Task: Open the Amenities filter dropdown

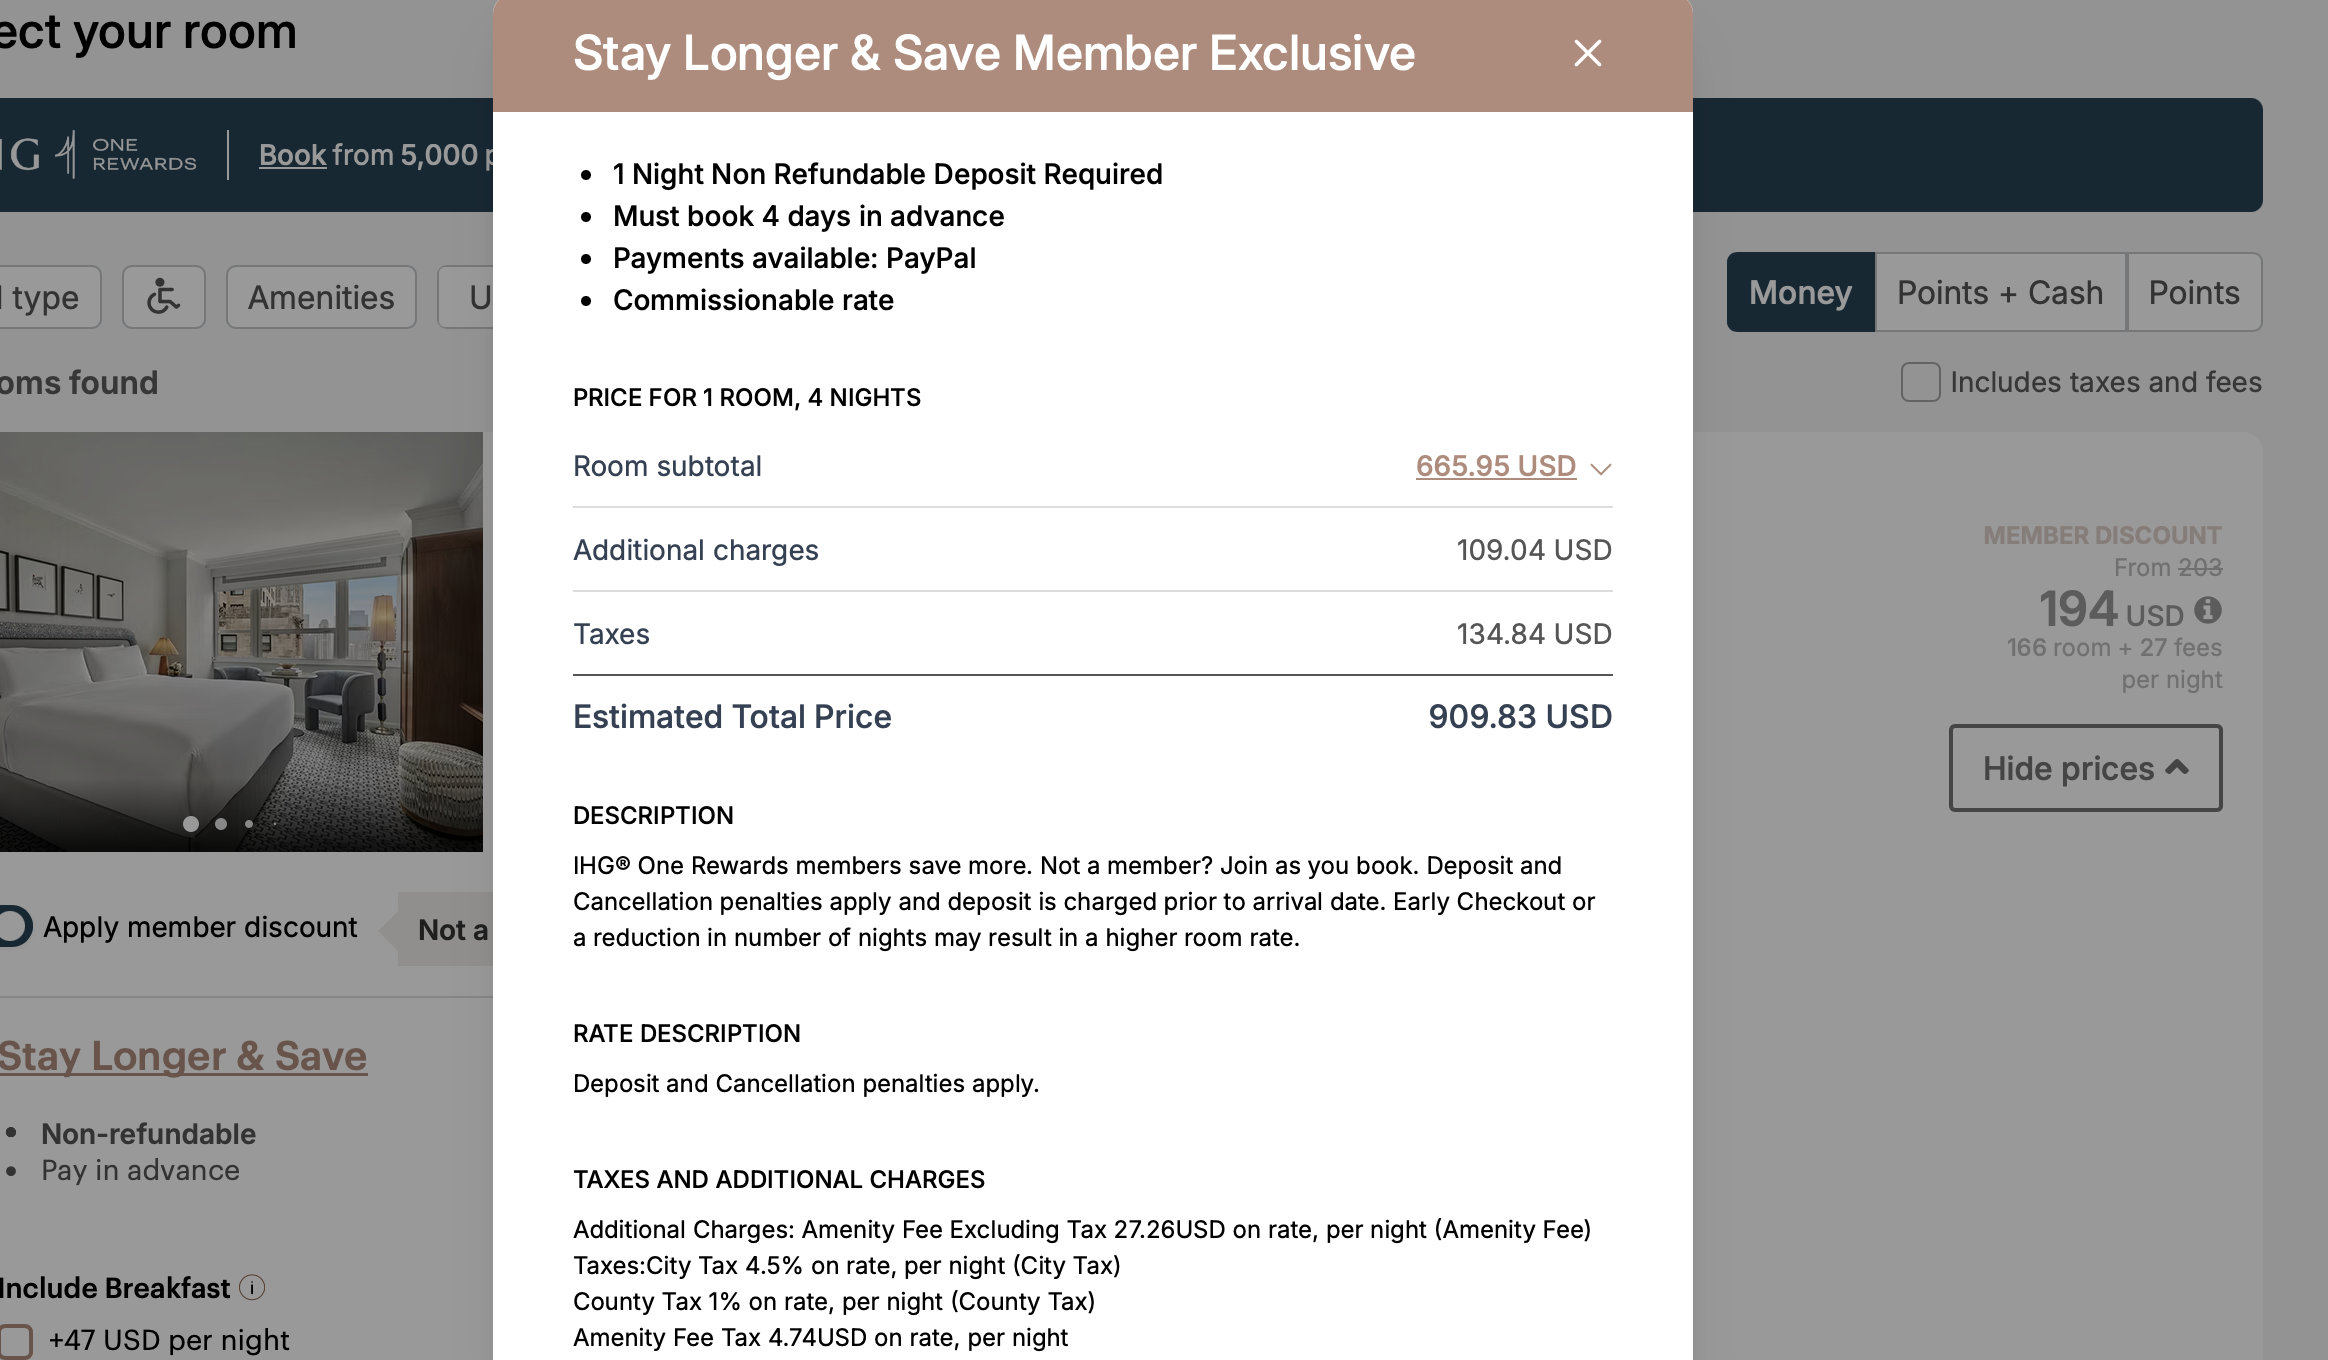Action: click(x=321, y=297)
